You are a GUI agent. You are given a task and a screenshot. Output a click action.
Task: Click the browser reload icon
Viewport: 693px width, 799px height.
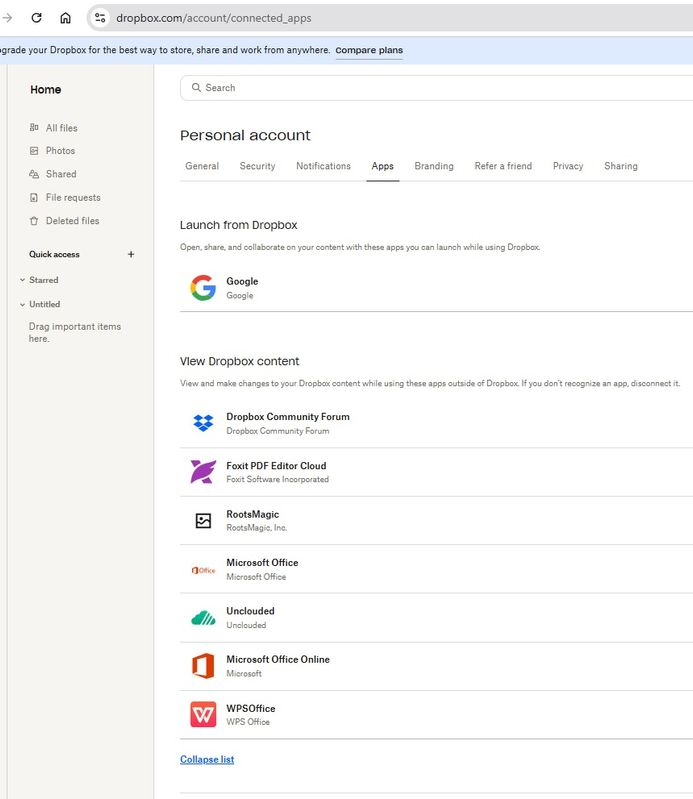click(37, 18)
